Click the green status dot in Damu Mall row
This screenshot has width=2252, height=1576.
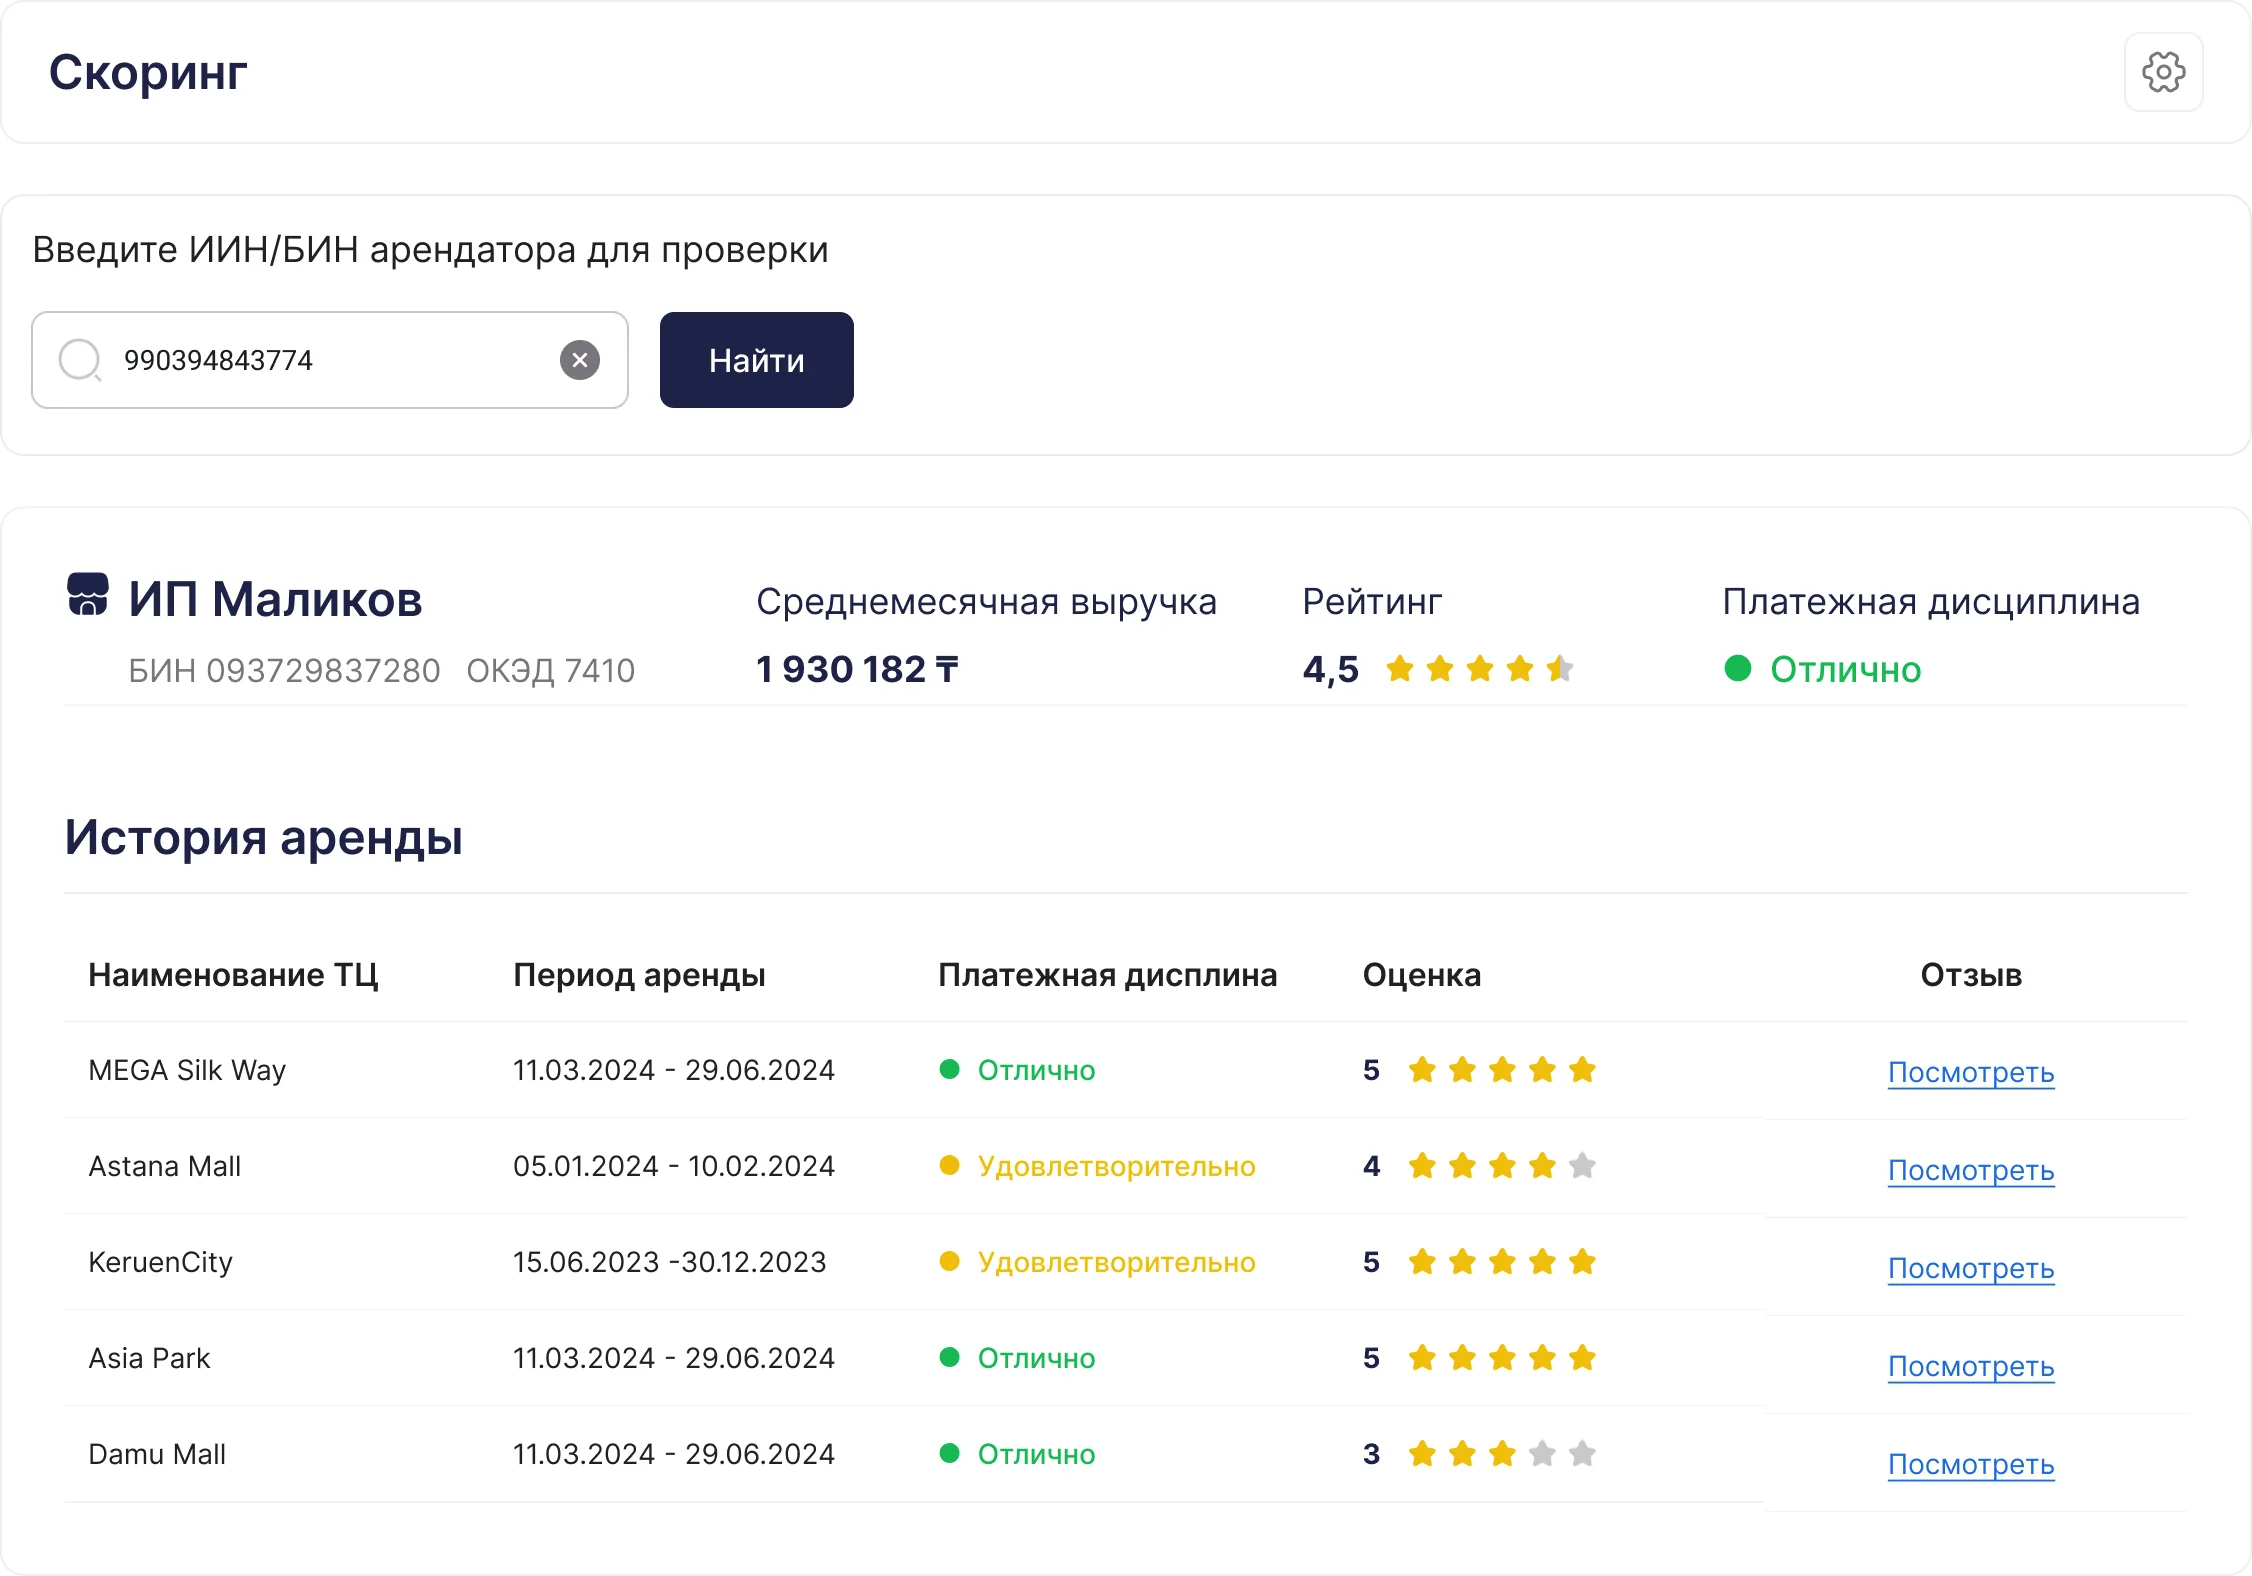950,1453
